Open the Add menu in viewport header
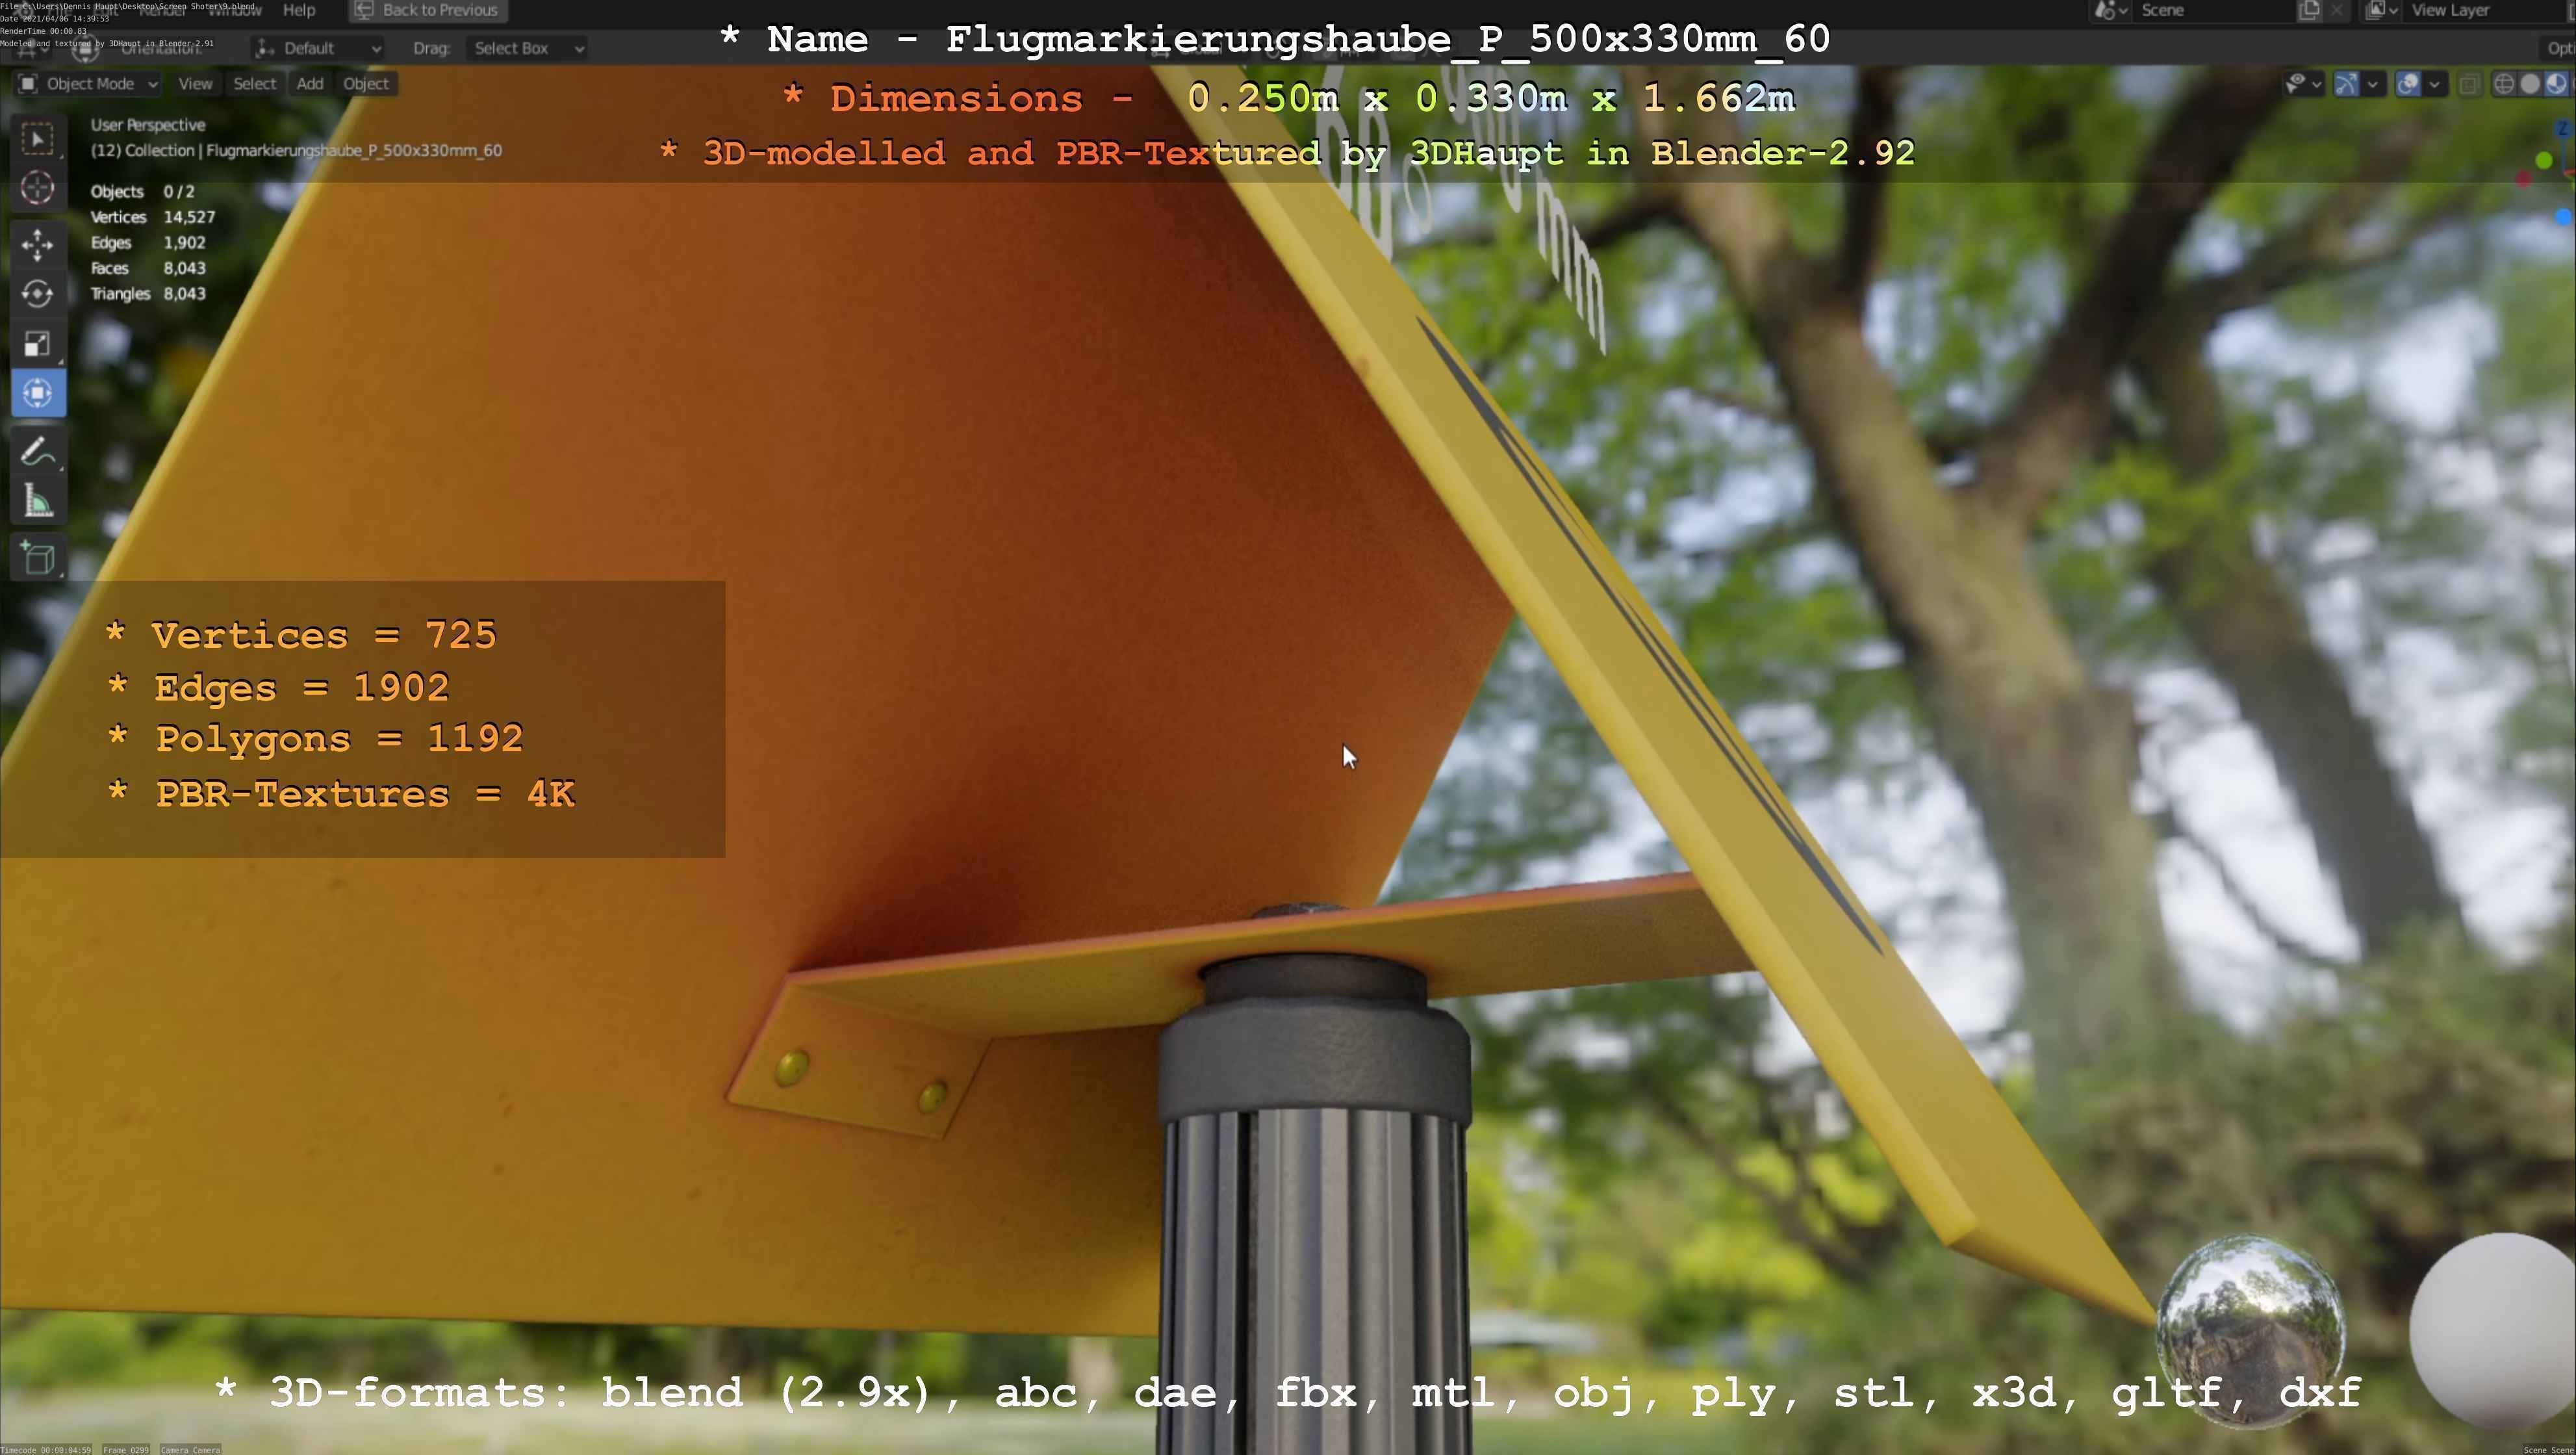The height and width of the screenshot is (1455, 2576). click(309, 84)
